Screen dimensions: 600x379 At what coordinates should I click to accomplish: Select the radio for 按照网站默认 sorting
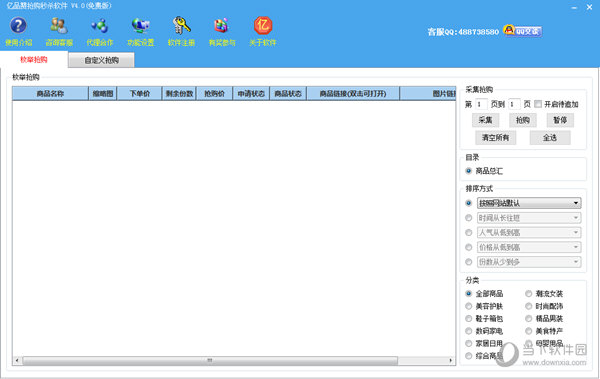click(468, 203)
